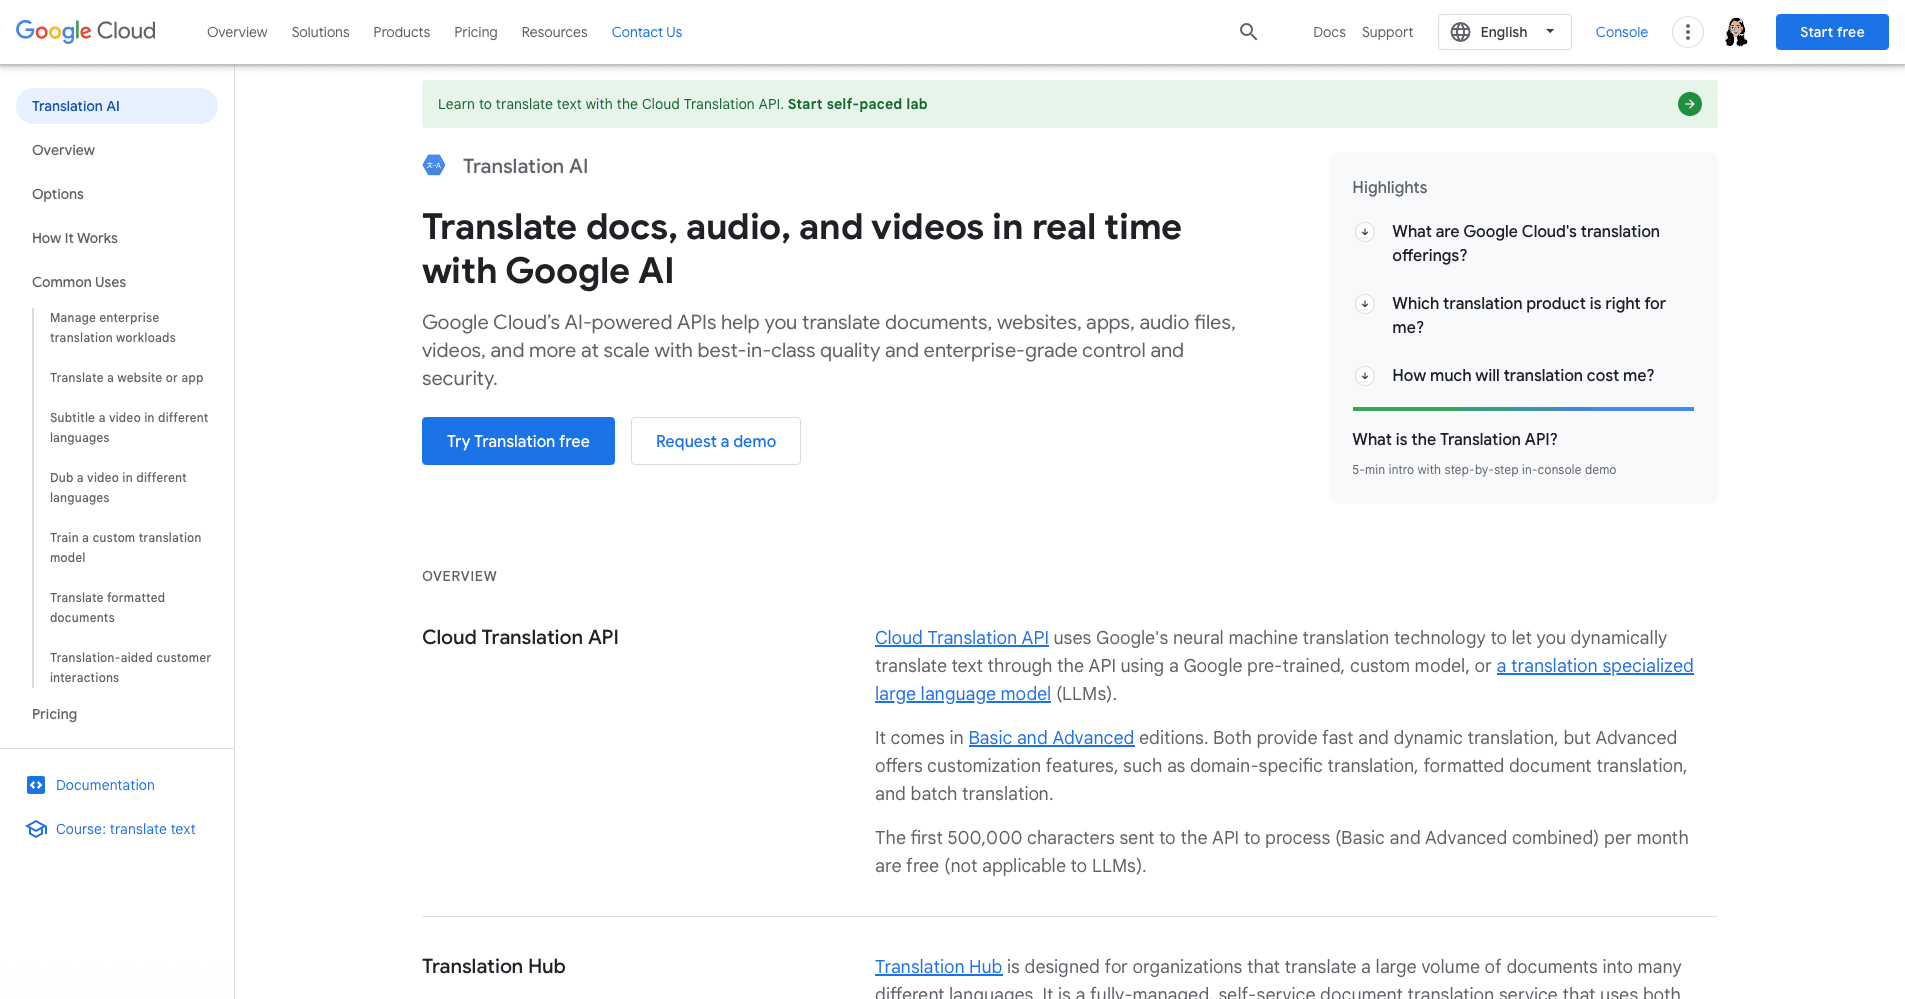Select 'Dub a video in different languages'

(118, 487)
